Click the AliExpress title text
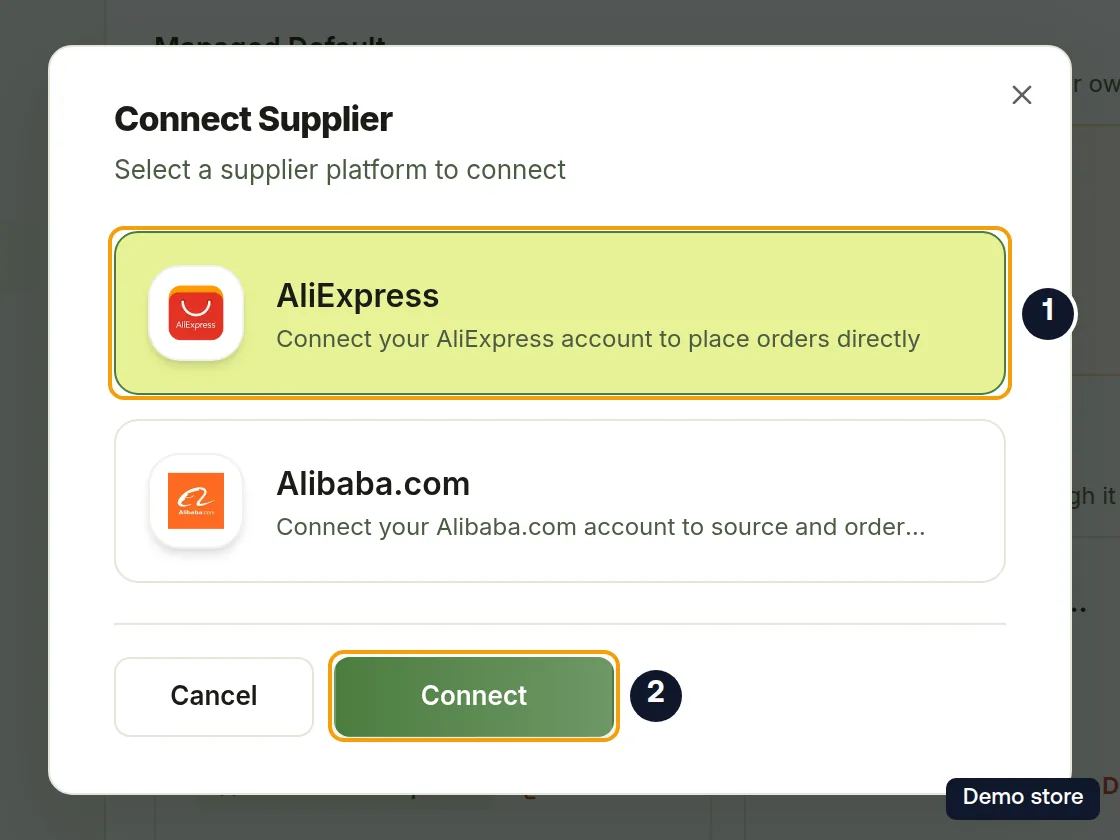The width and height of the screenshot is (1120, 840). [x=358, y=296]
